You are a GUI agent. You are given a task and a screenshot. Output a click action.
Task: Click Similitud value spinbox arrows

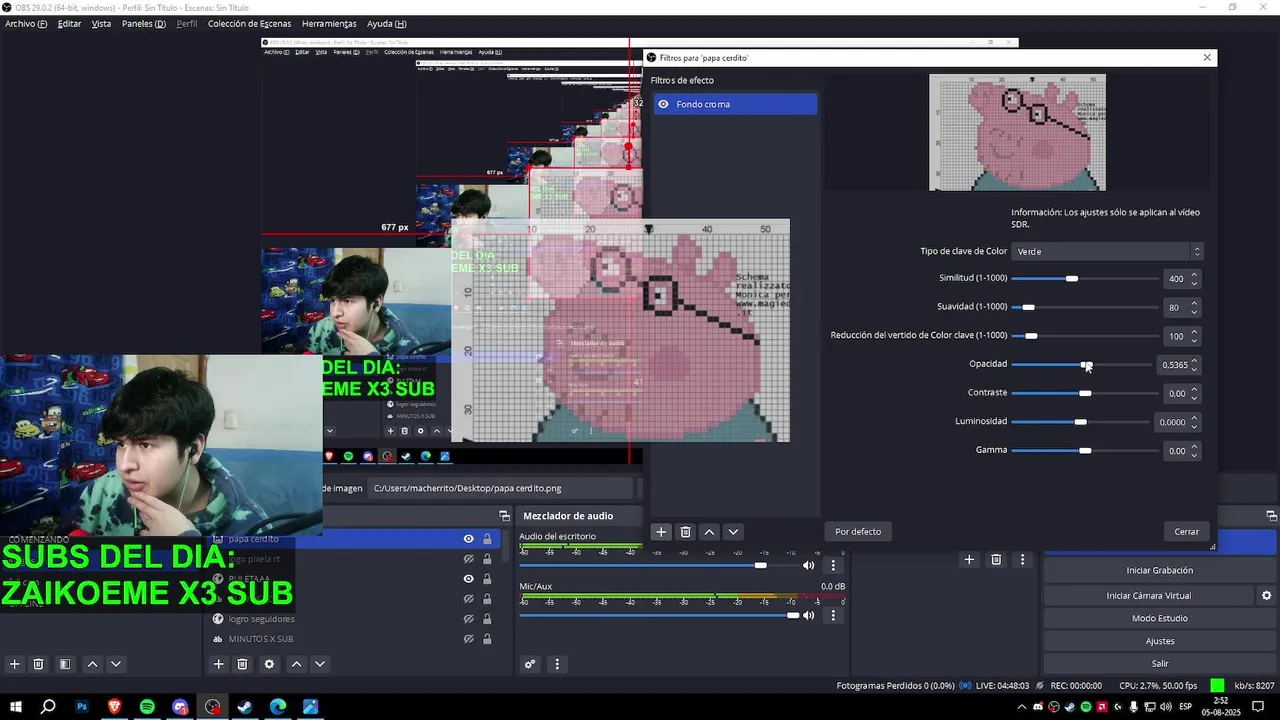(x=1194, y=279)
